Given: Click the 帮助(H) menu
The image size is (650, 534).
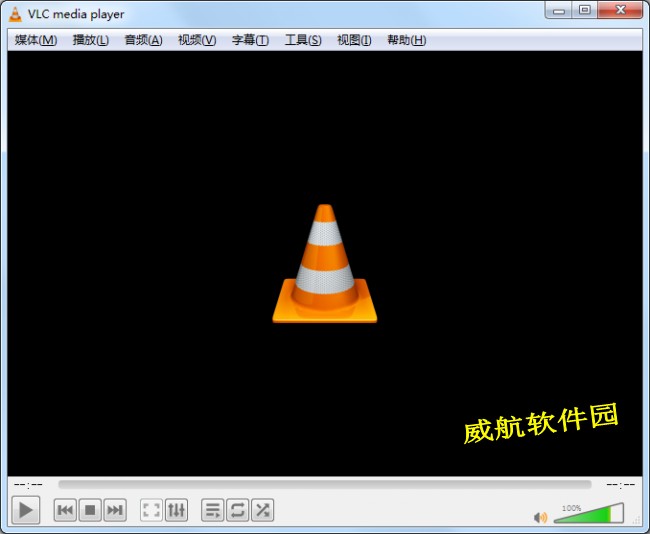Looking at the screenshot, I should [406, 40].
